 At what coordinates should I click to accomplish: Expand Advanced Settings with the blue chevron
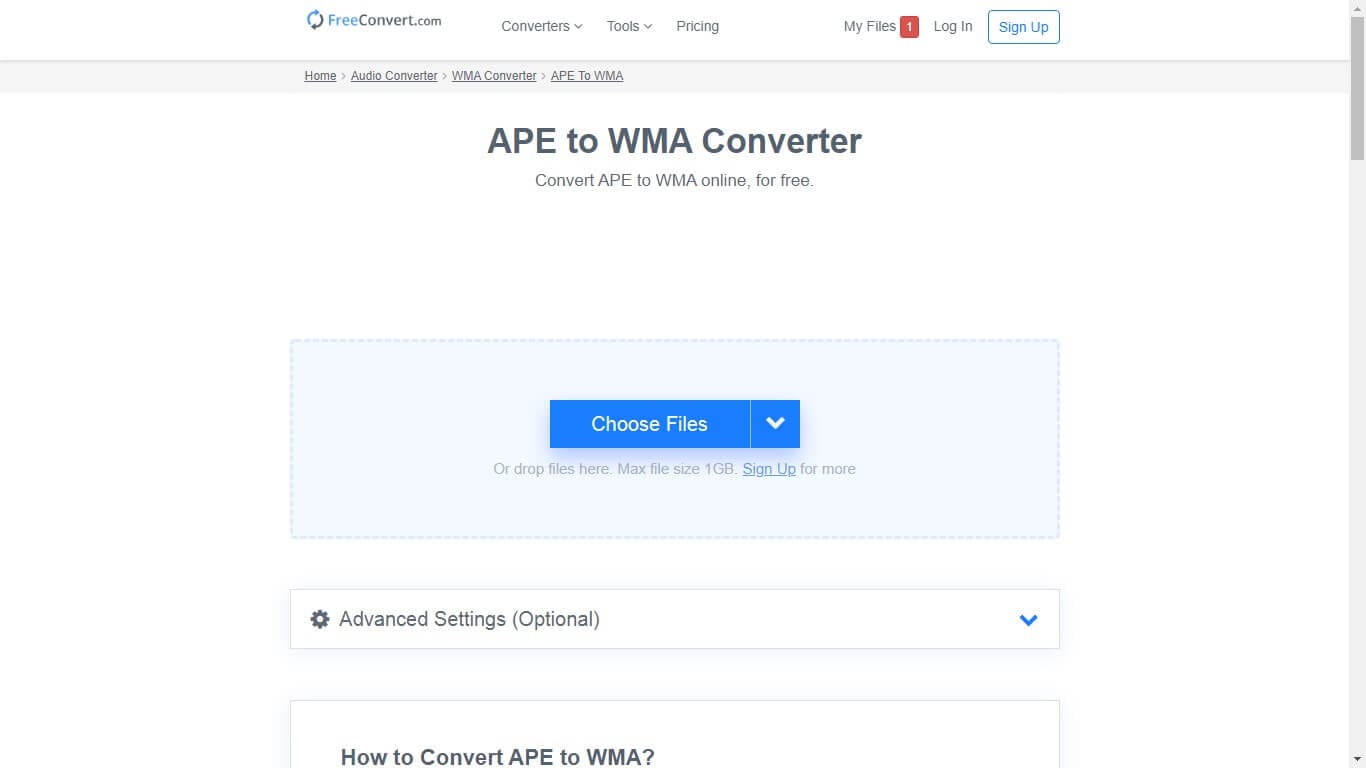[x=1028, y=620]
